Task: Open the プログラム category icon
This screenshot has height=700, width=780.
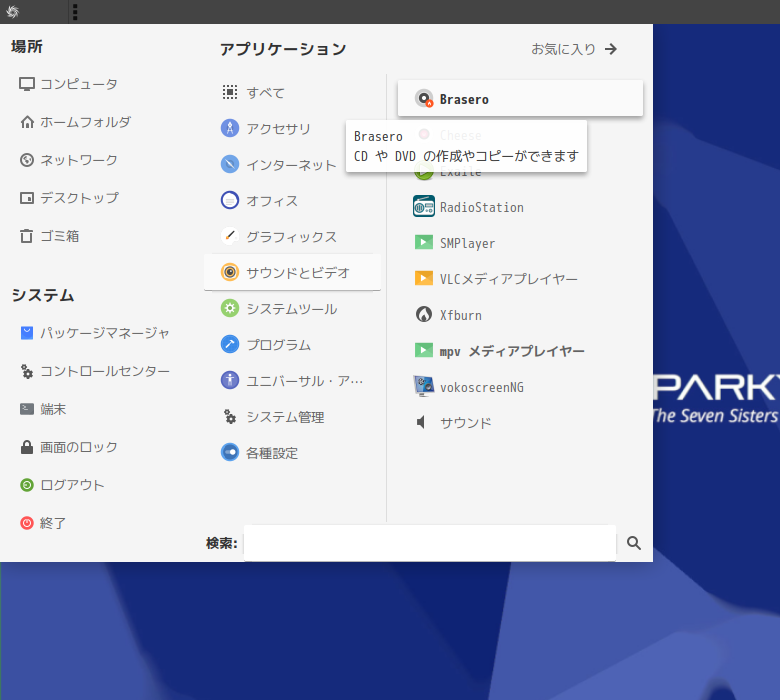Action: click(230, 344)
